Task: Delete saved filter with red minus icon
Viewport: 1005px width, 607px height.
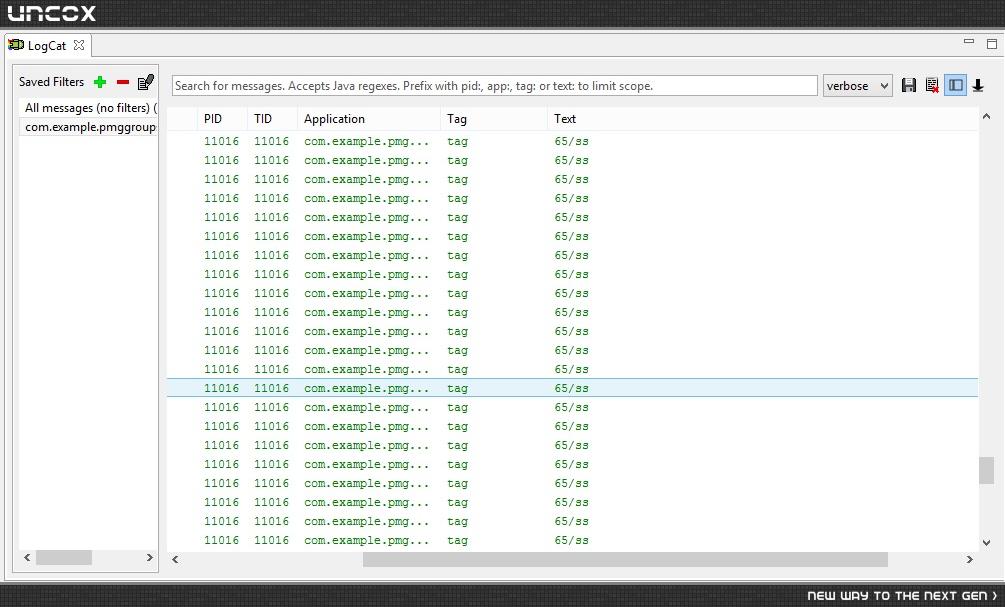Action: tap(123, 82)
